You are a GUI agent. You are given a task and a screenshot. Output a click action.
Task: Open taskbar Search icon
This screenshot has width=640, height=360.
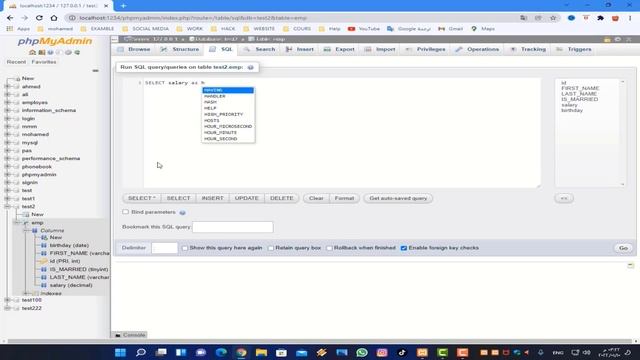click(141, 352)
